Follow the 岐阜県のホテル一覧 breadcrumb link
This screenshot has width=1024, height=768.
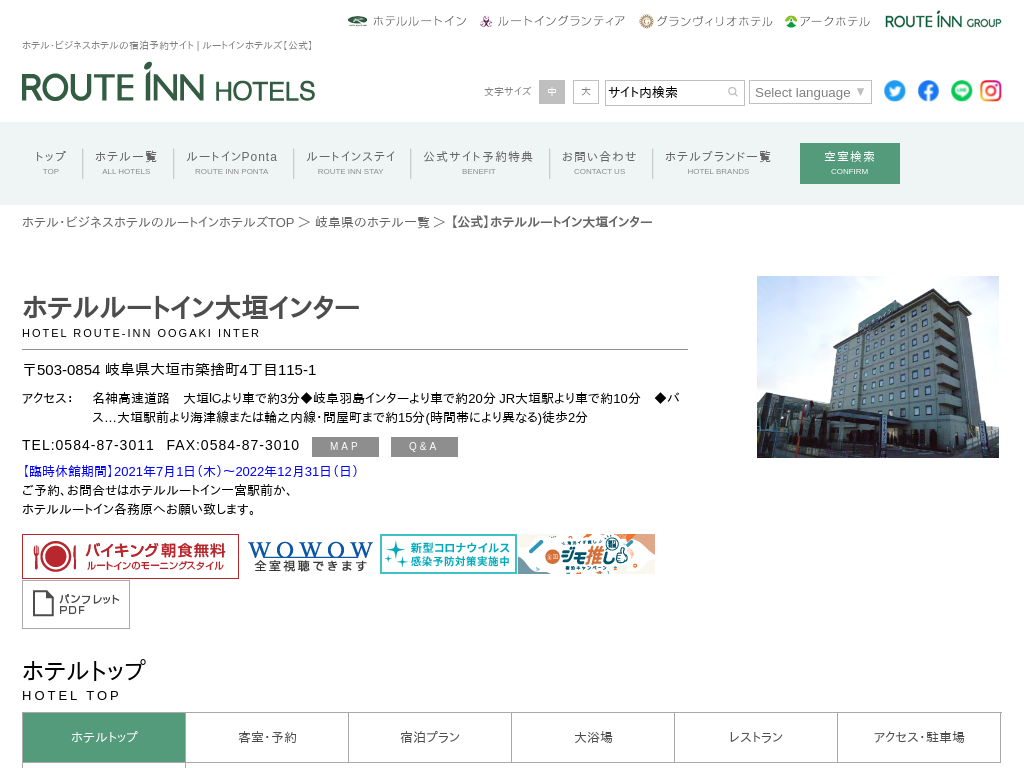tap(372, 223)
